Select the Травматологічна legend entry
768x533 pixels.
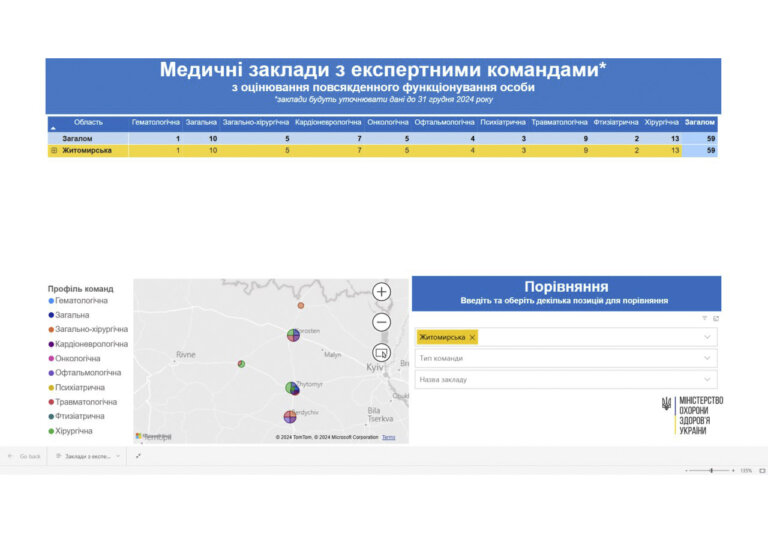pyautogui.click(x=83, y=402)
